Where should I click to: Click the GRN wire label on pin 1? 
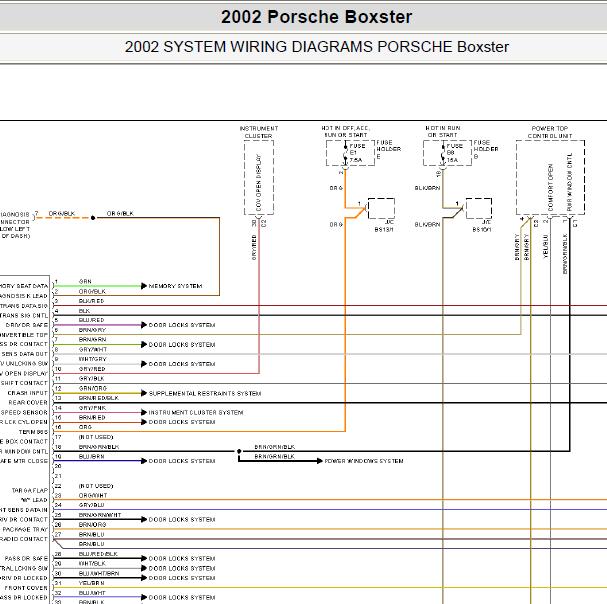(85, 281)
